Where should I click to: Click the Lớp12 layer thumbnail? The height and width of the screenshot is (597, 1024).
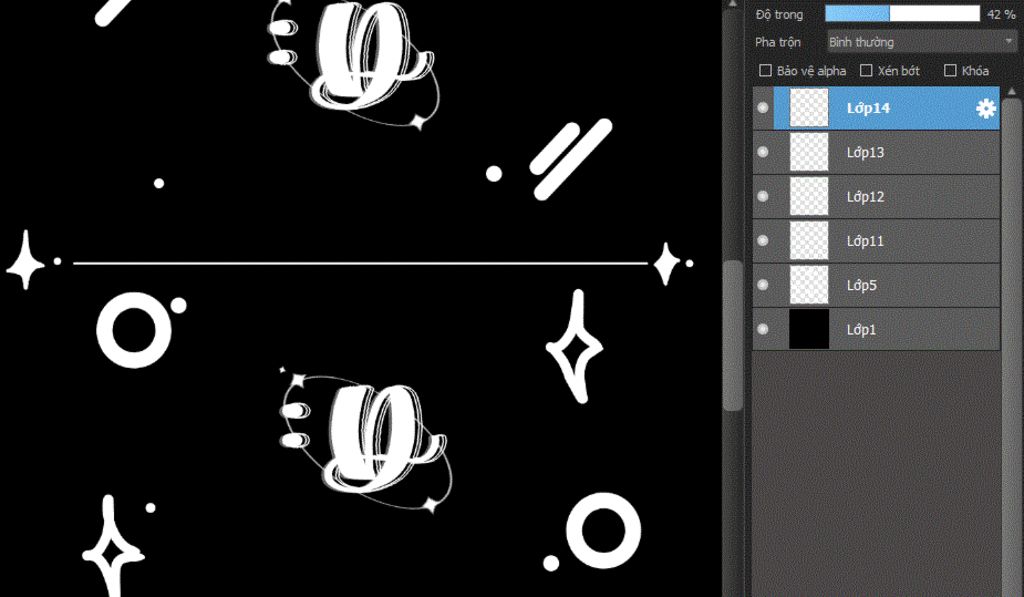(809, 197)
